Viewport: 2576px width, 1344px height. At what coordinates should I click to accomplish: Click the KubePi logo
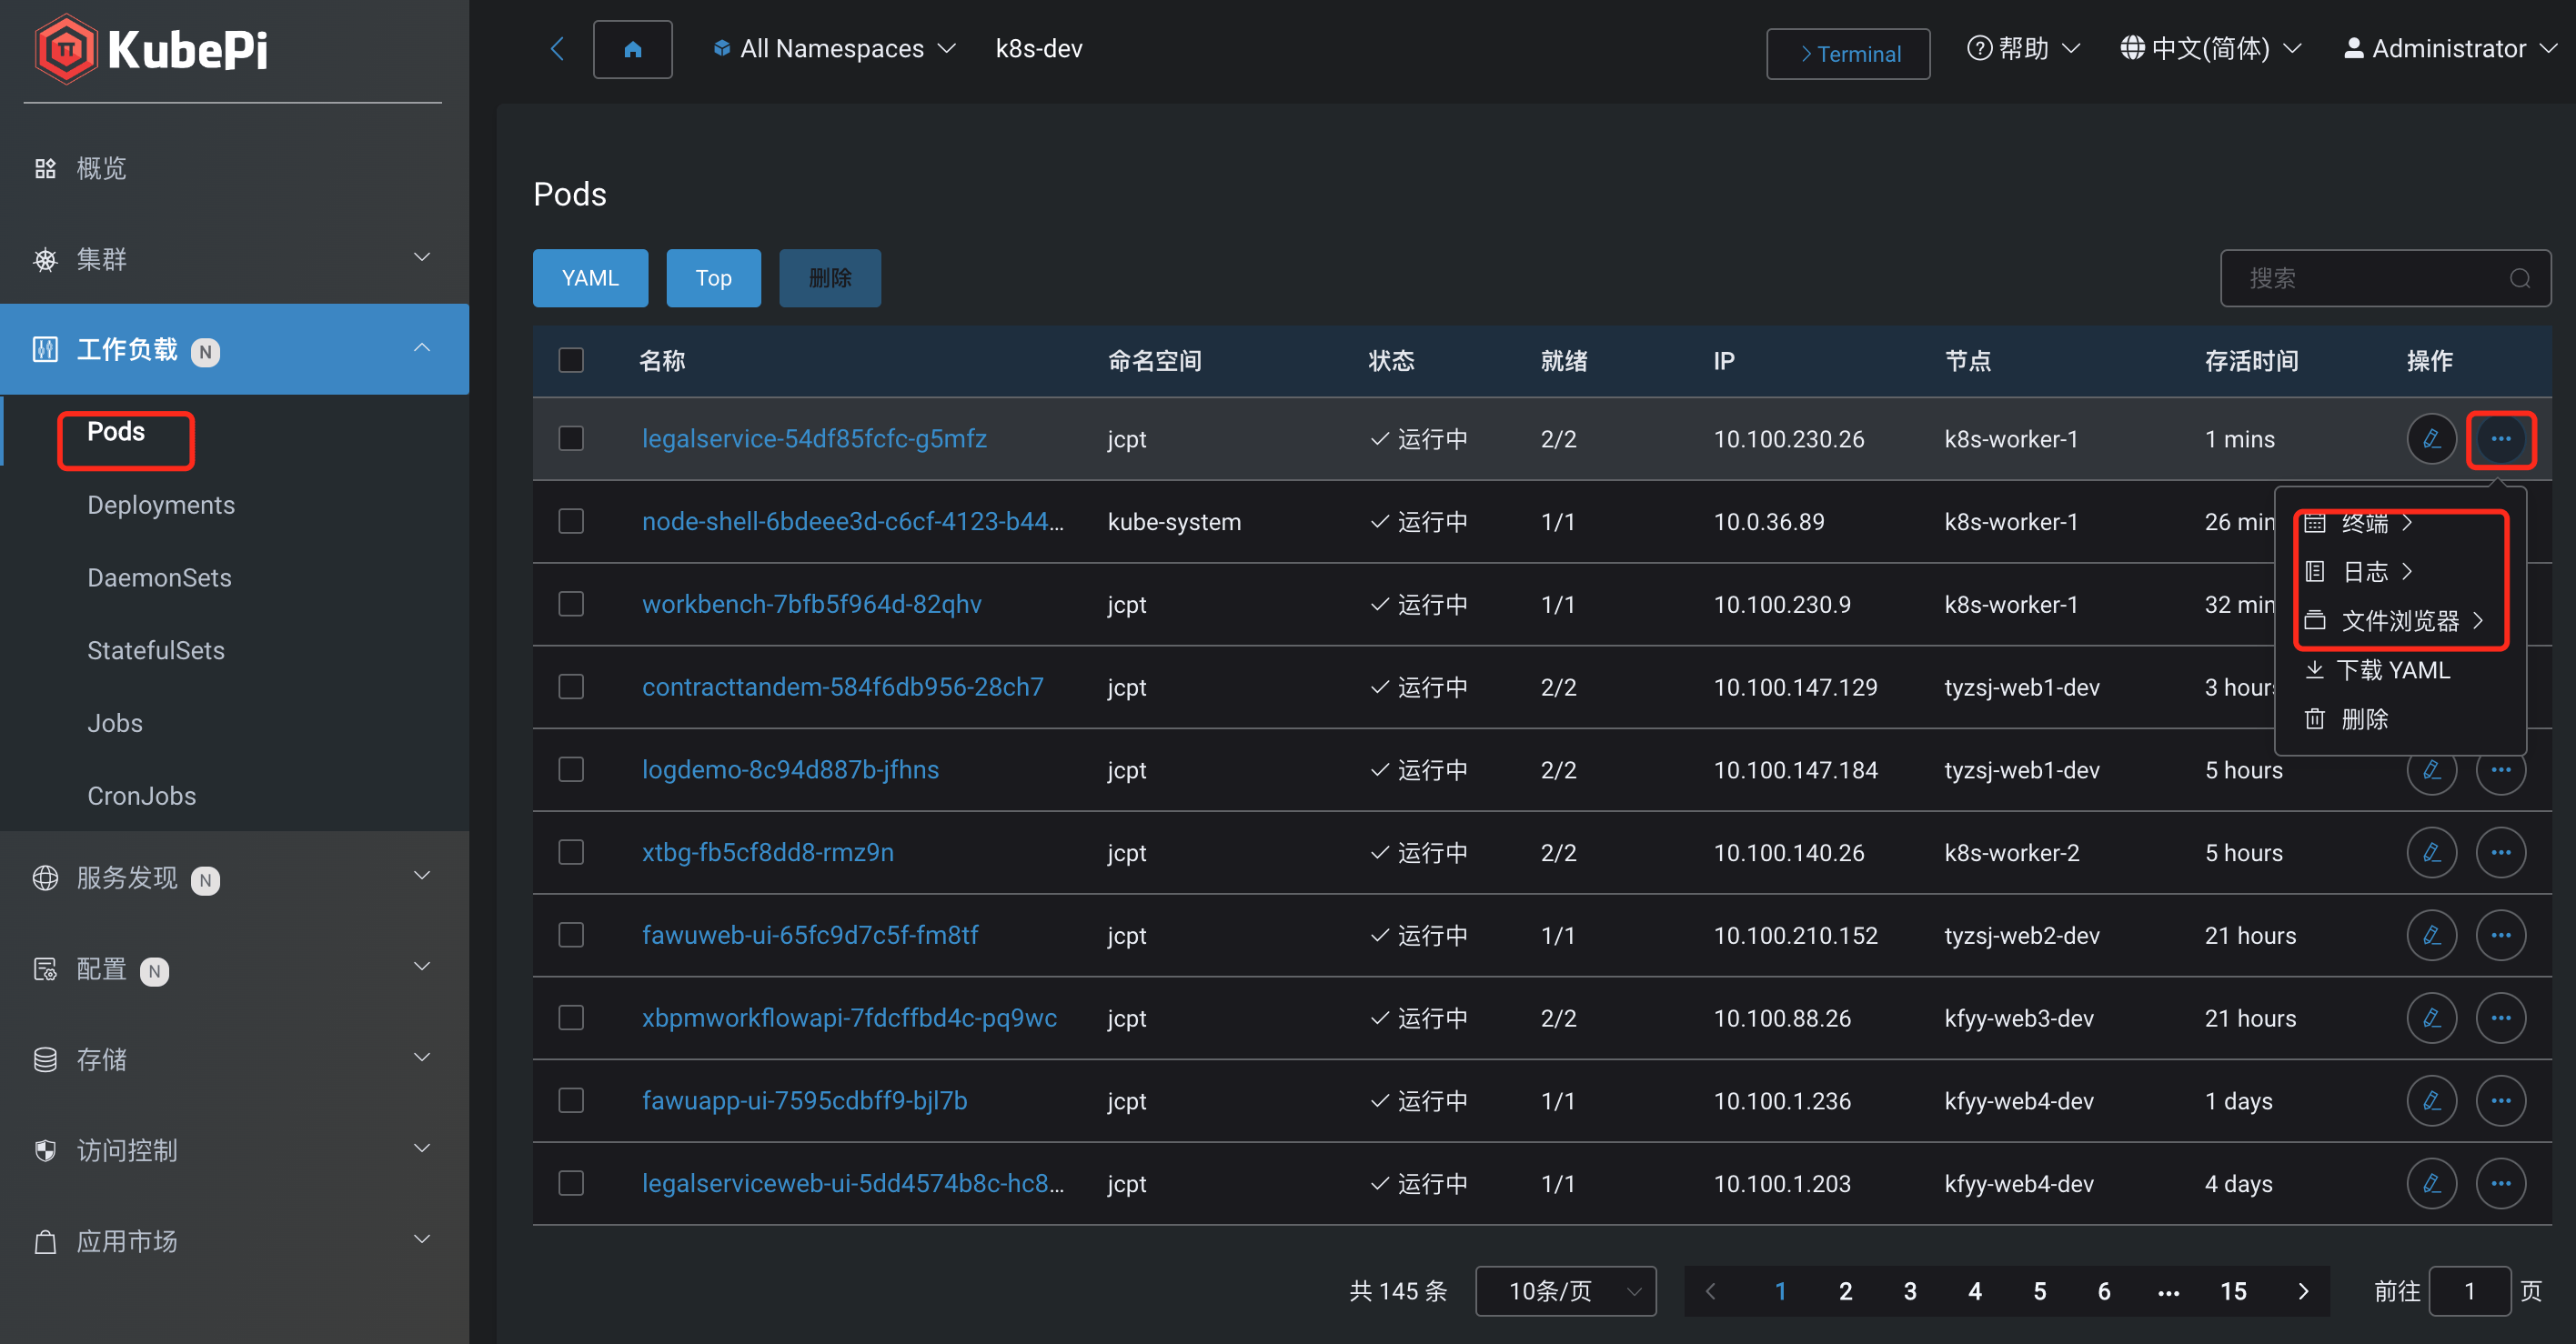pyautogui.click(x=152, y=49)
